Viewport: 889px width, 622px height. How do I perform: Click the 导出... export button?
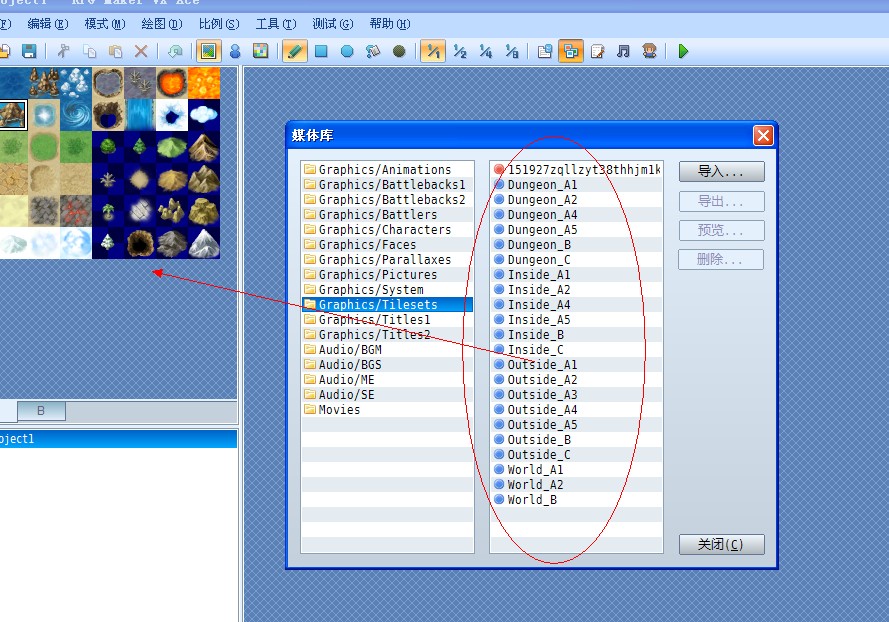point(721,201)
